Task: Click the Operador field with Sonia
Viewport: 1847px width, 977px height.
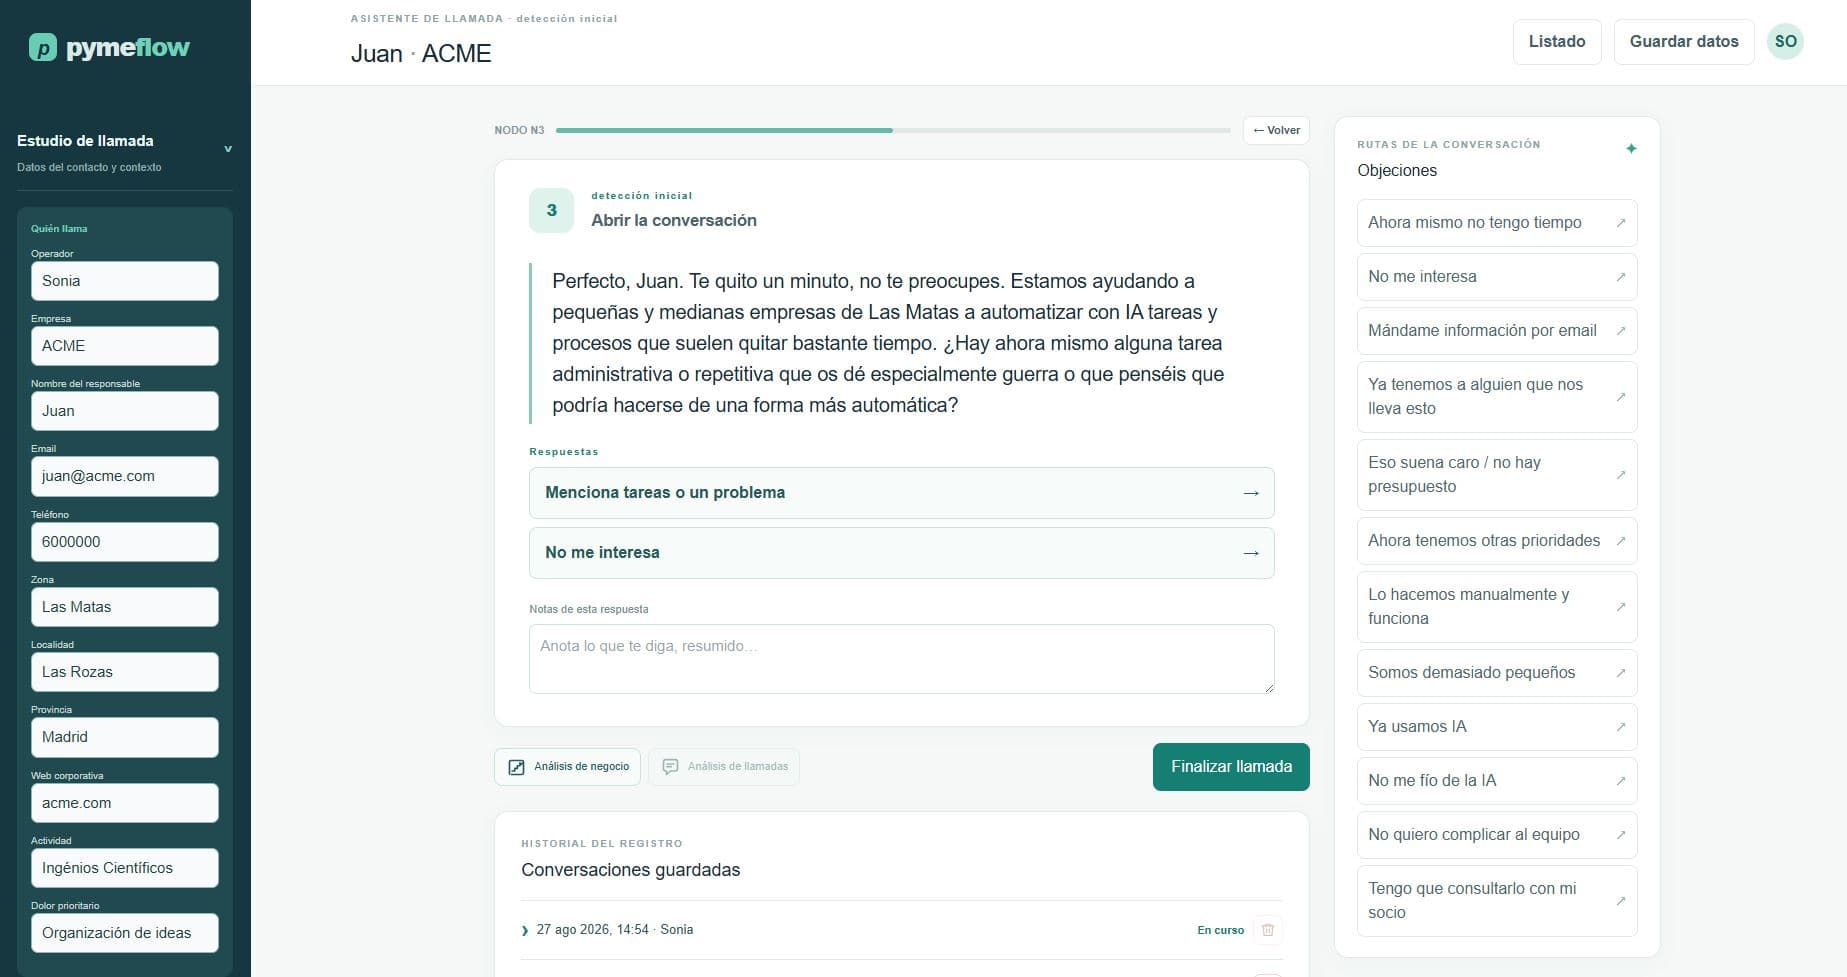Action: 124,281
